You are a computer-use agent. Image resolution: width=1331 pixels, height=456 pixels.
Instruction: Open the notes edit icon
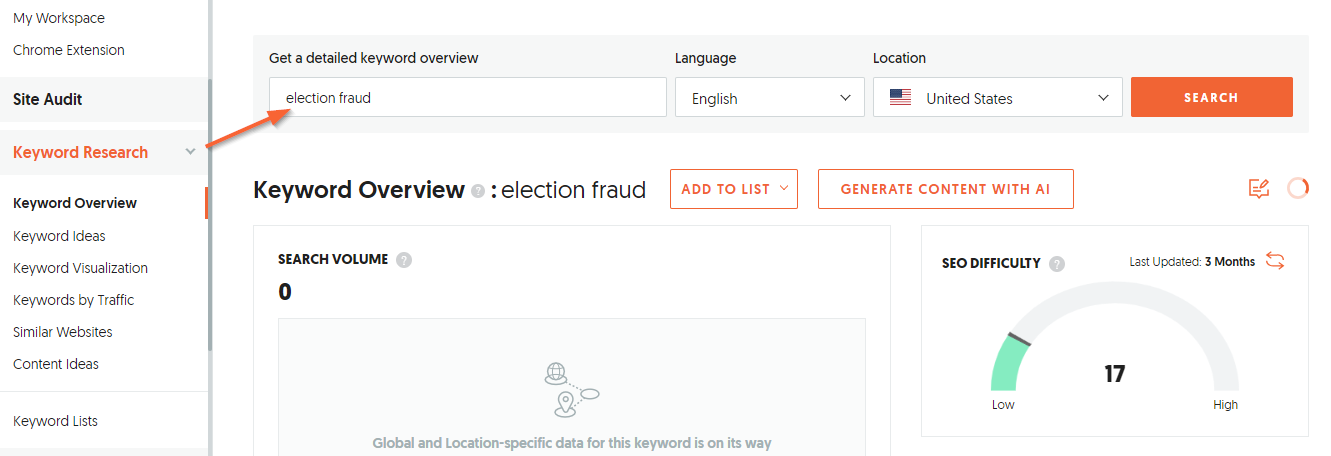click(1259, 188)
